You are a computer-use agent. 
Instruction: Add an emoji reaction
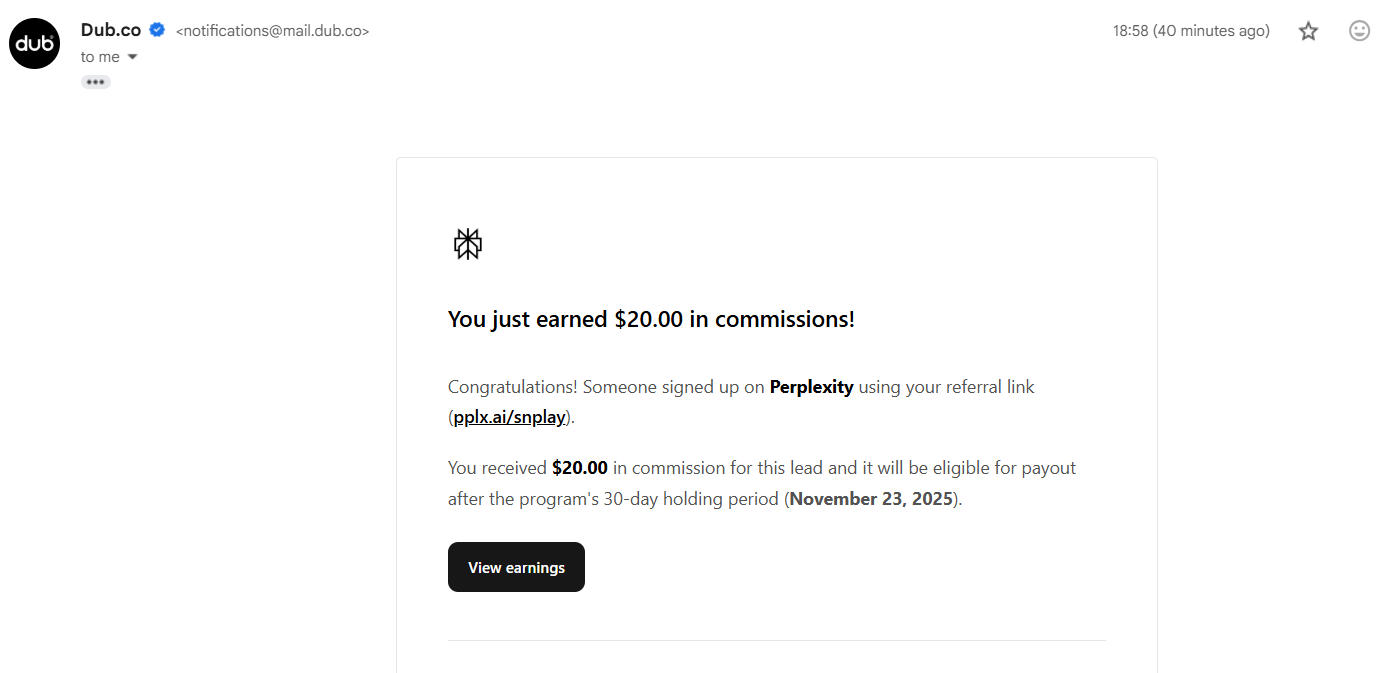click(1359, 31)
